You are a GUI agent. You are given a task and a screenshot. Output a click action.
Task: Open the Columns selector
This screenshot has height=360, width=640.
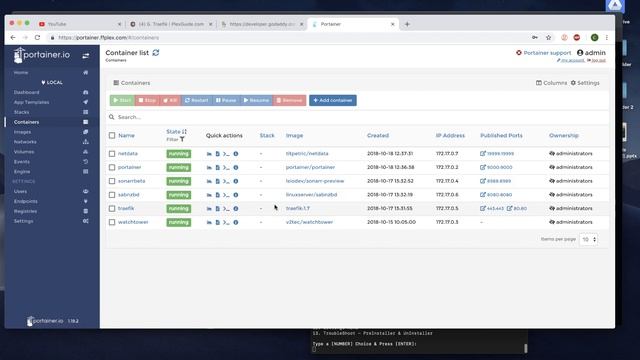tap(551, 83)
